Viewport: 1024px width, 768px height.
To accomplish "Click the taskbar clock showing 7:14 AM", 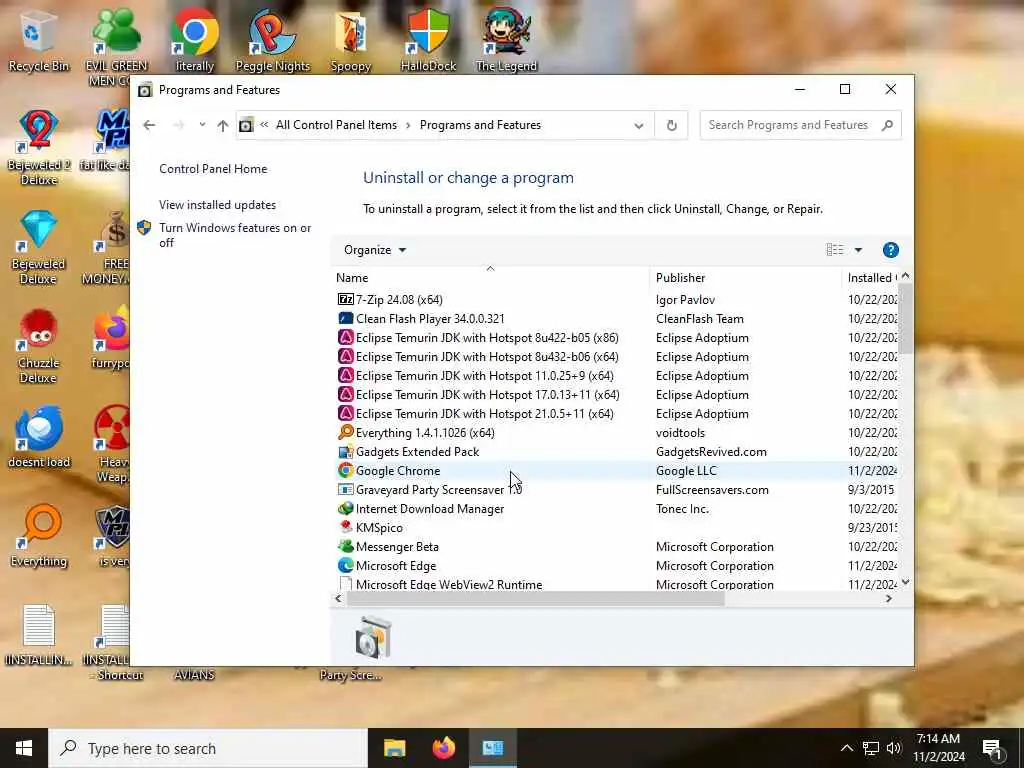I will point(938,748).
